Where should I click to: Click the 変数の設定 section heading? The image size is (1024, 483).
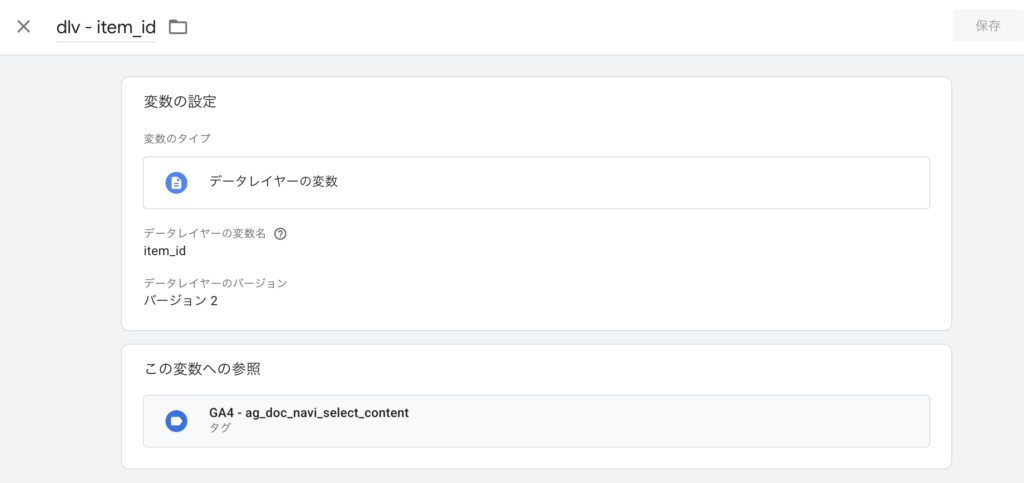[x=180, y=101]
